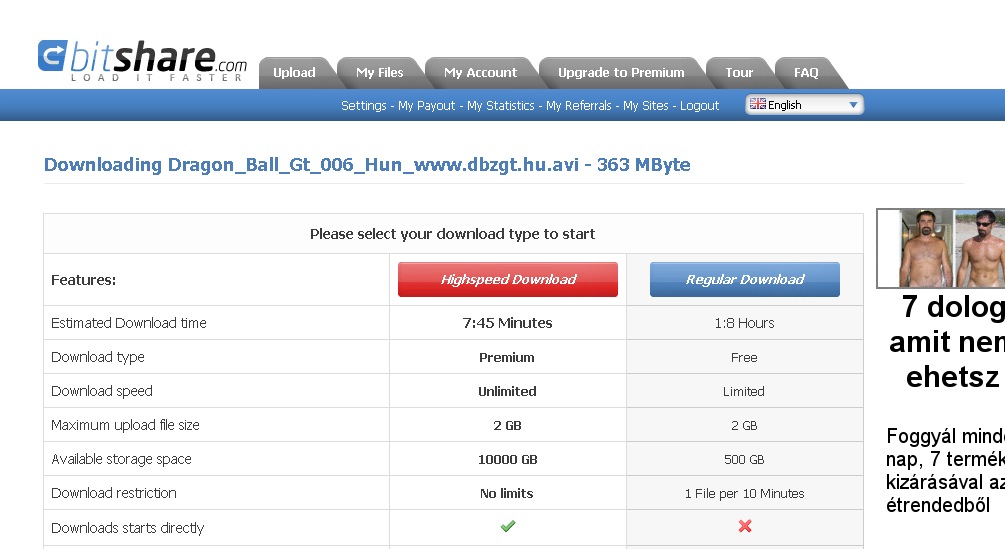Image resolution: width=1005 pixels, height=549 pixels.
Task: Click the 'Unlimited' cell
Action: [x=507, y=391]
